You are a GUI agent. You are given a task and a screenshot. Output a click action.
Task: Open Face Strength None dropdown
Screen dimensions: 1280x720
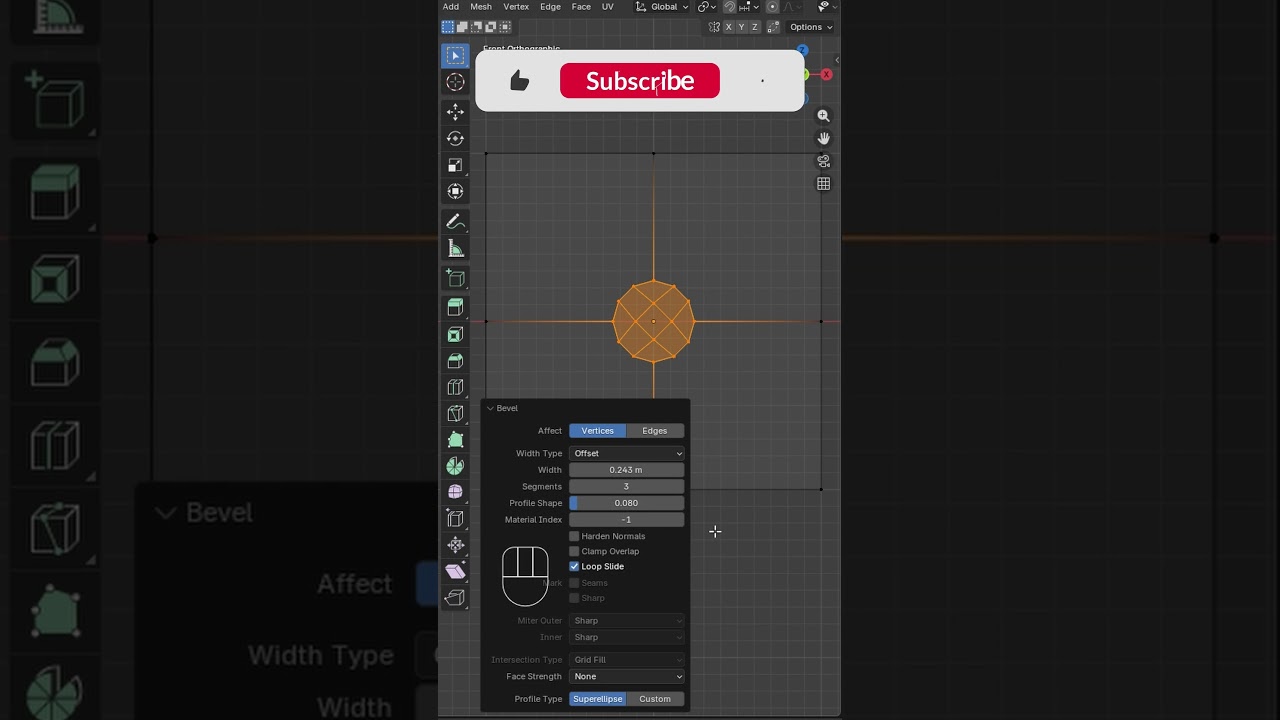point(627,676)
